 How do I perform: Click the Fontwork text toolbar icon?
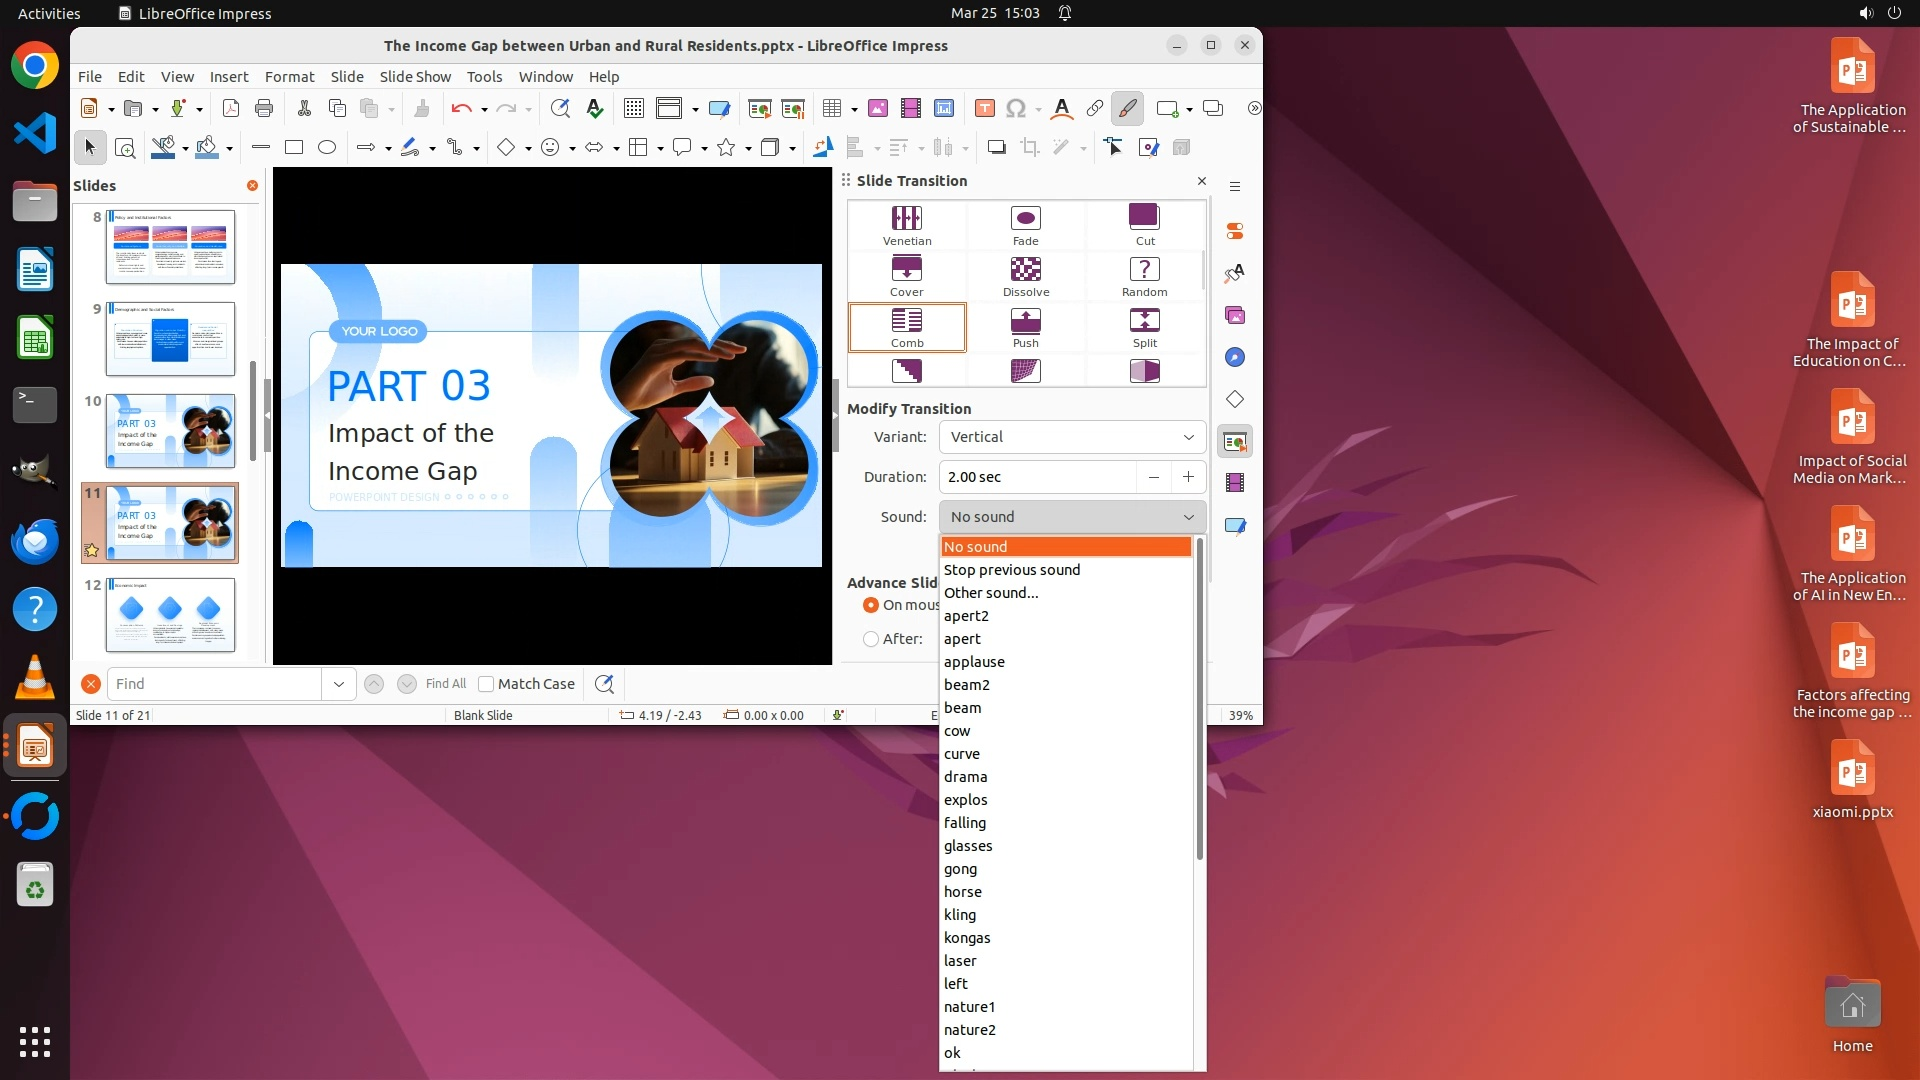pyautogui.click(x=1062, y=108)
